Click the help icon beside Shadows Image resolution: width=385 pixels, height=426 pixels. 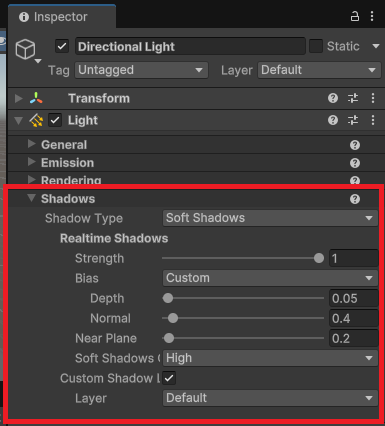[x=355, y=199]
